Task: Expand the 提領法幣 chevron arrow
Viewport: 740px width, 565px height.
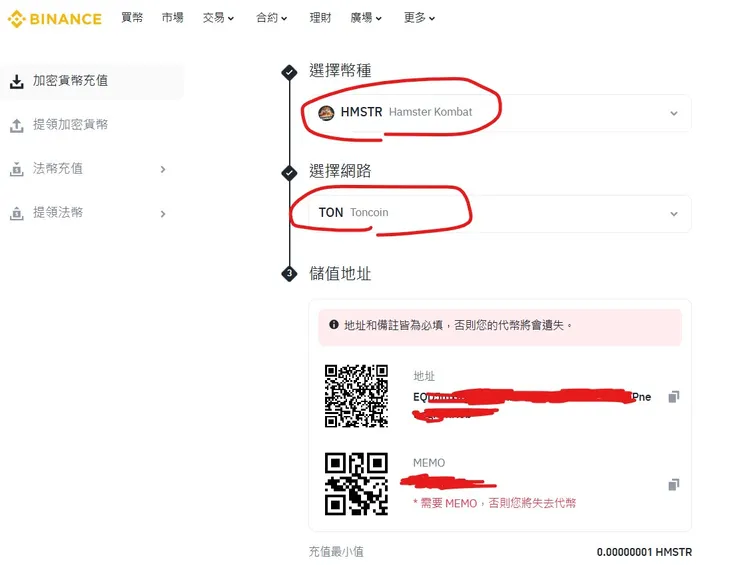Action: pos(163,214)
